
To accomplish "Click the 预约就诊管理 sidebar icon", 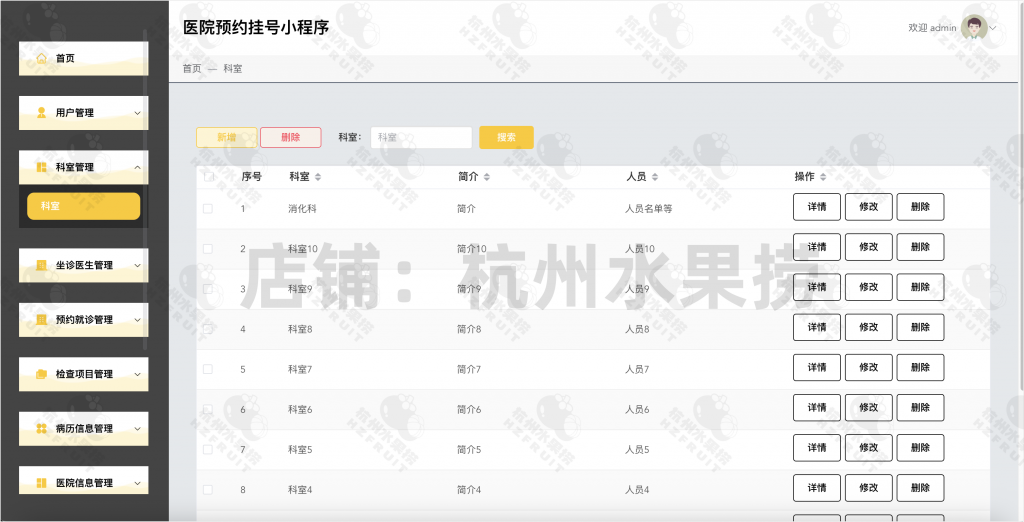I will tap(41, 319).
